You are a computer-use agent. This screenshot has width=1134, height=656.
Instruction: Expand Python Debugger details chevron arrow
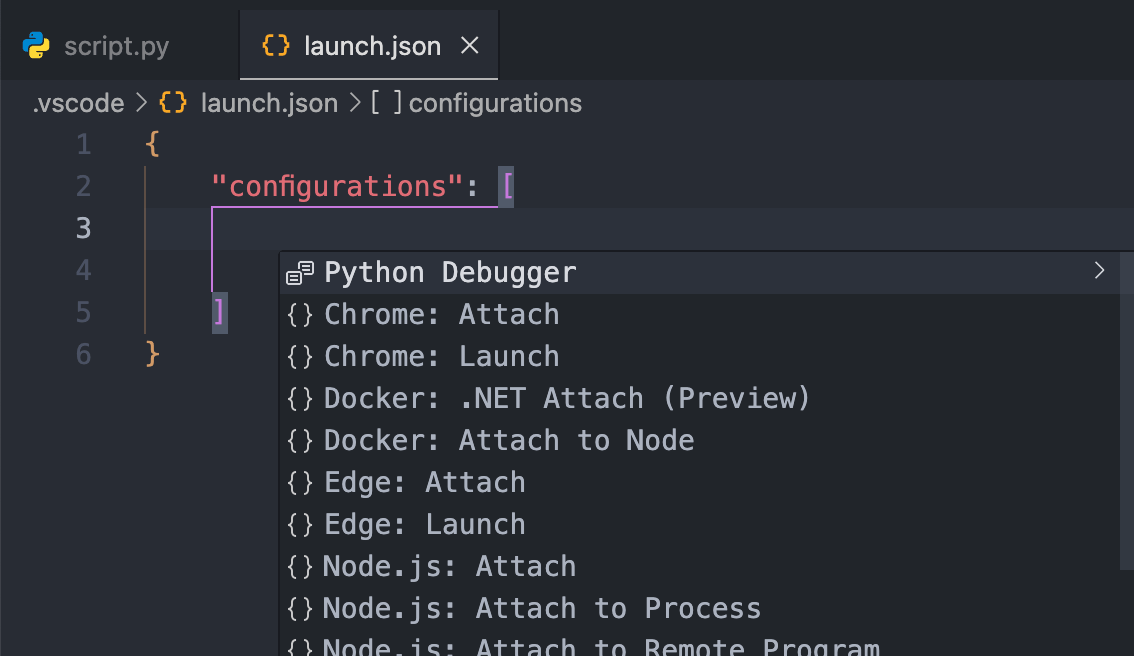(x=1099, y=270)
